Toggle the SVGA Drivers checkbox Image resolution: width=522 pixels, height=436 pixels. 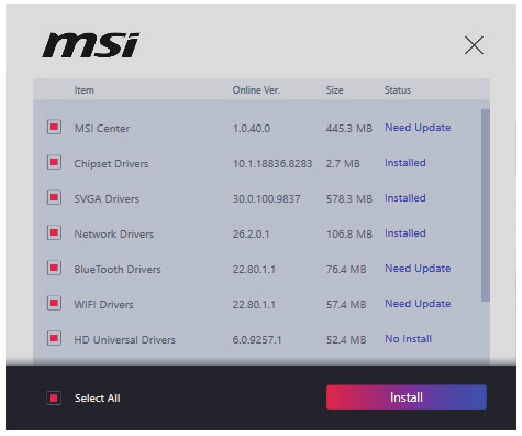tap(54, 197)
